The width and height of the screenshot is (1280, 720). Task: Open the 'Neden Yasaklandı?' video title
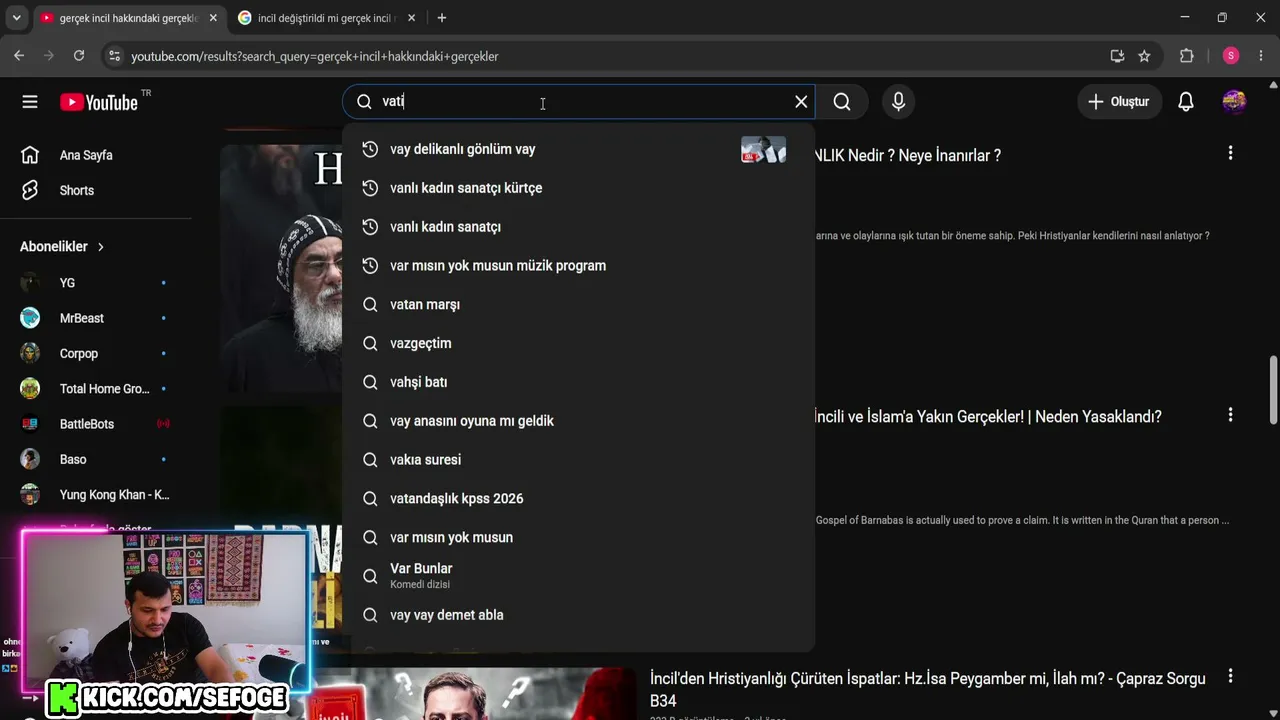click(988, 417)
